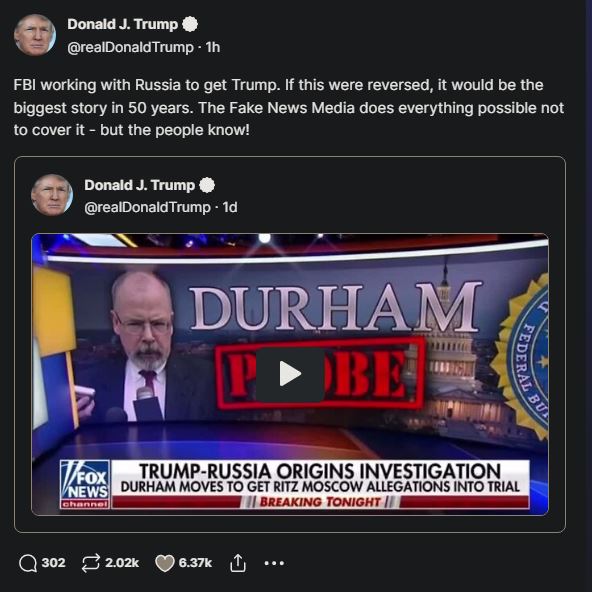Play the Durham Probe video
The width and height of the screenshot is (592, 592).
tap(290, 374)
